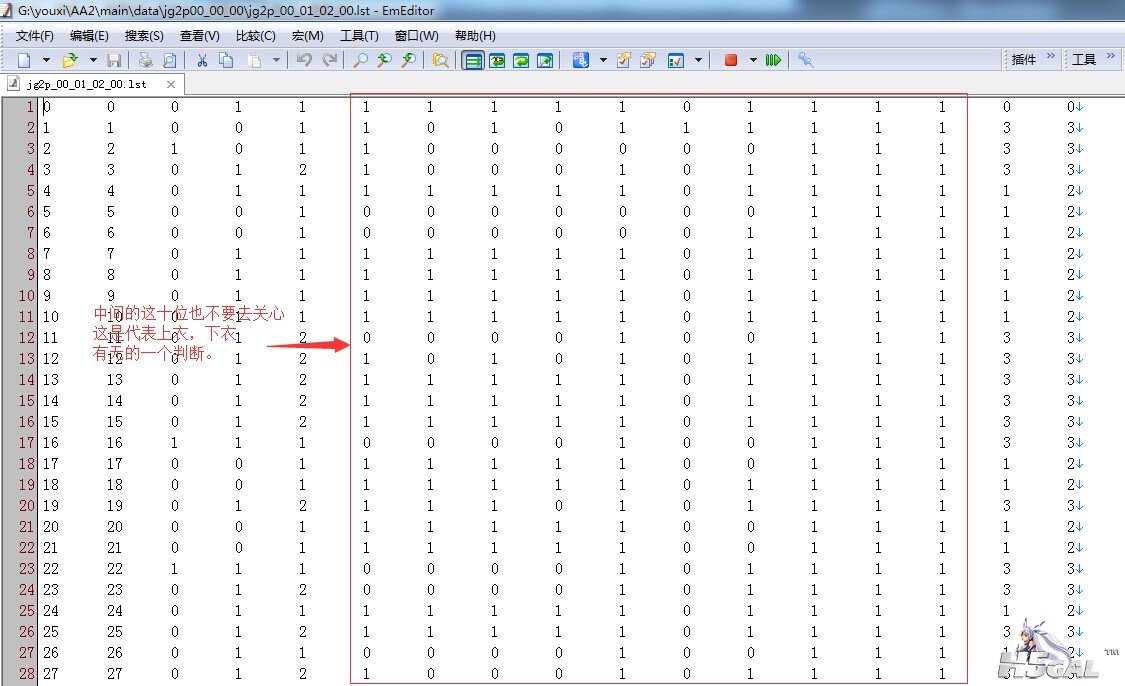1125x686 pixels.
Task: Open the 工具(T) menu
Action: 359,36
